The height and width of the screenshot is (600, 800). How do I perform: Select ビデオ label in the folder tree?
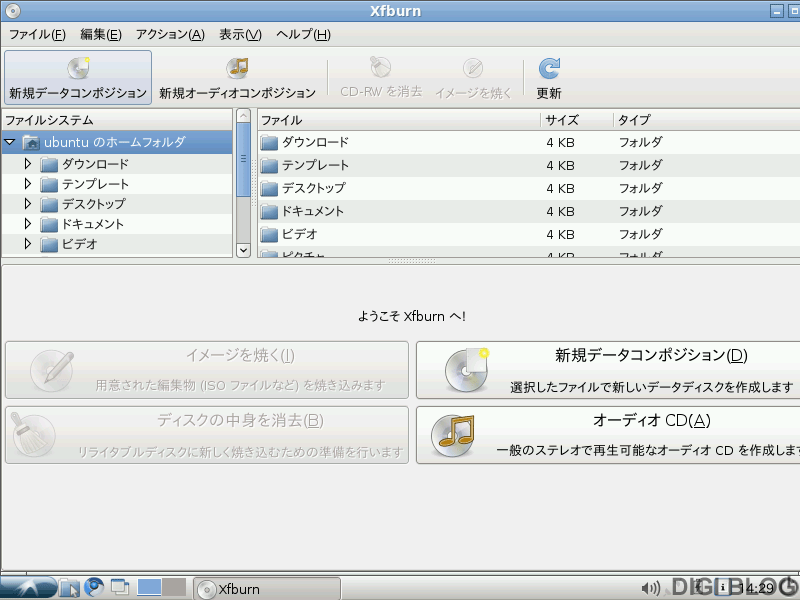tap(79, 244)
